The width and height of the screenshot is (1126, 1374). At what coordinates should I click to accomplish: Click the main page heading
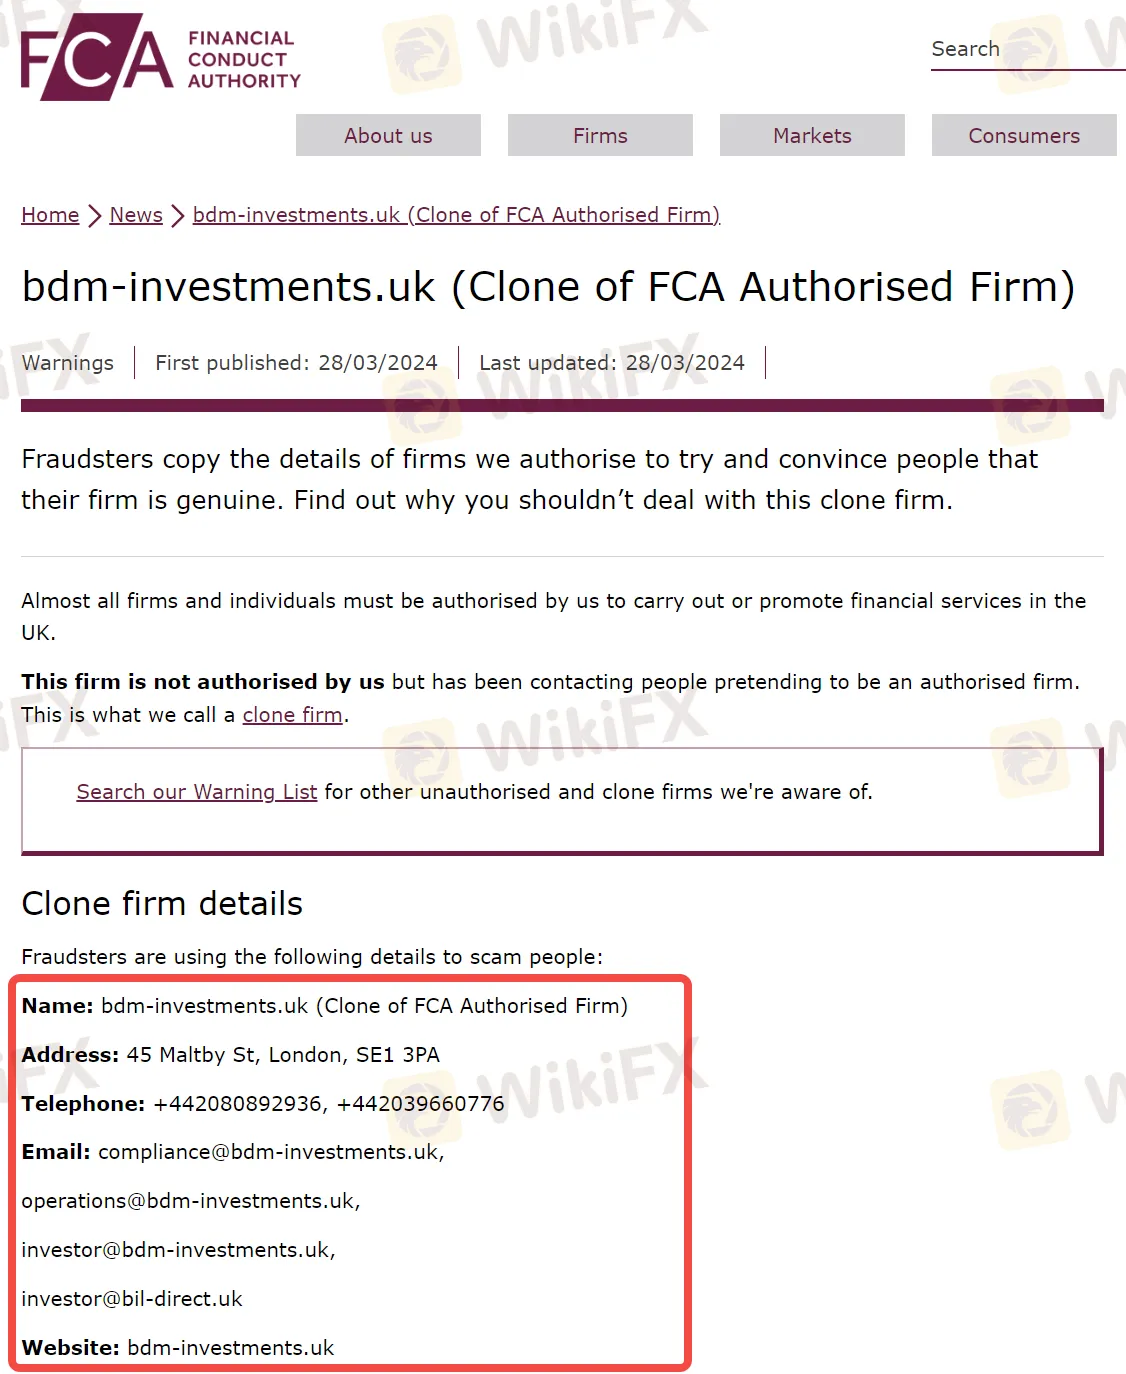pyautogui.click(x=548, y=287)
